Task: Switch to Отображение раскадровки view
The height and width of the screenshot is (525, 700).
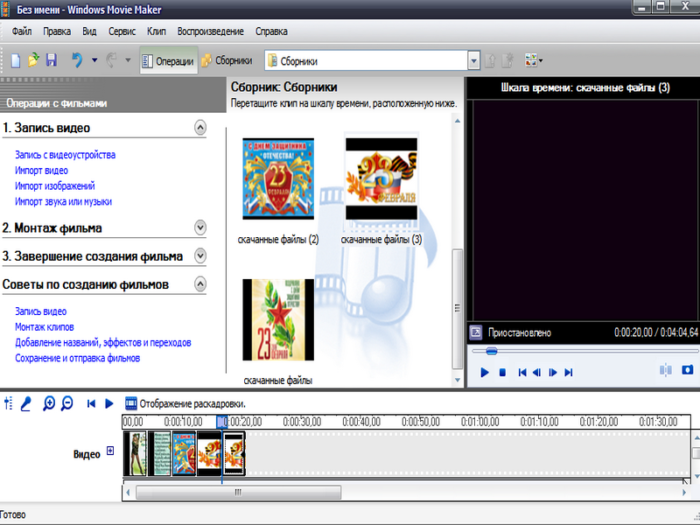Action: pyautogui.click(x=185, y=404)
